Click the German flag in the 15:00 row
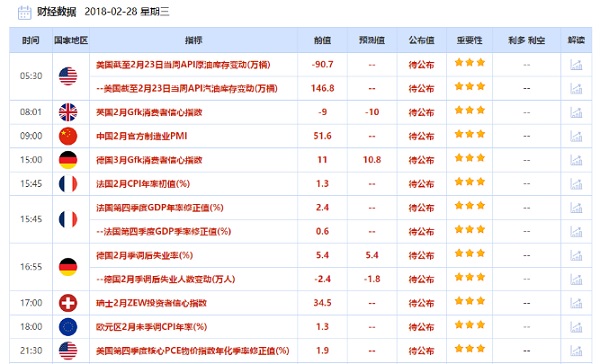The height and width of the screenshot is (364, 600). tap(68, 160)
